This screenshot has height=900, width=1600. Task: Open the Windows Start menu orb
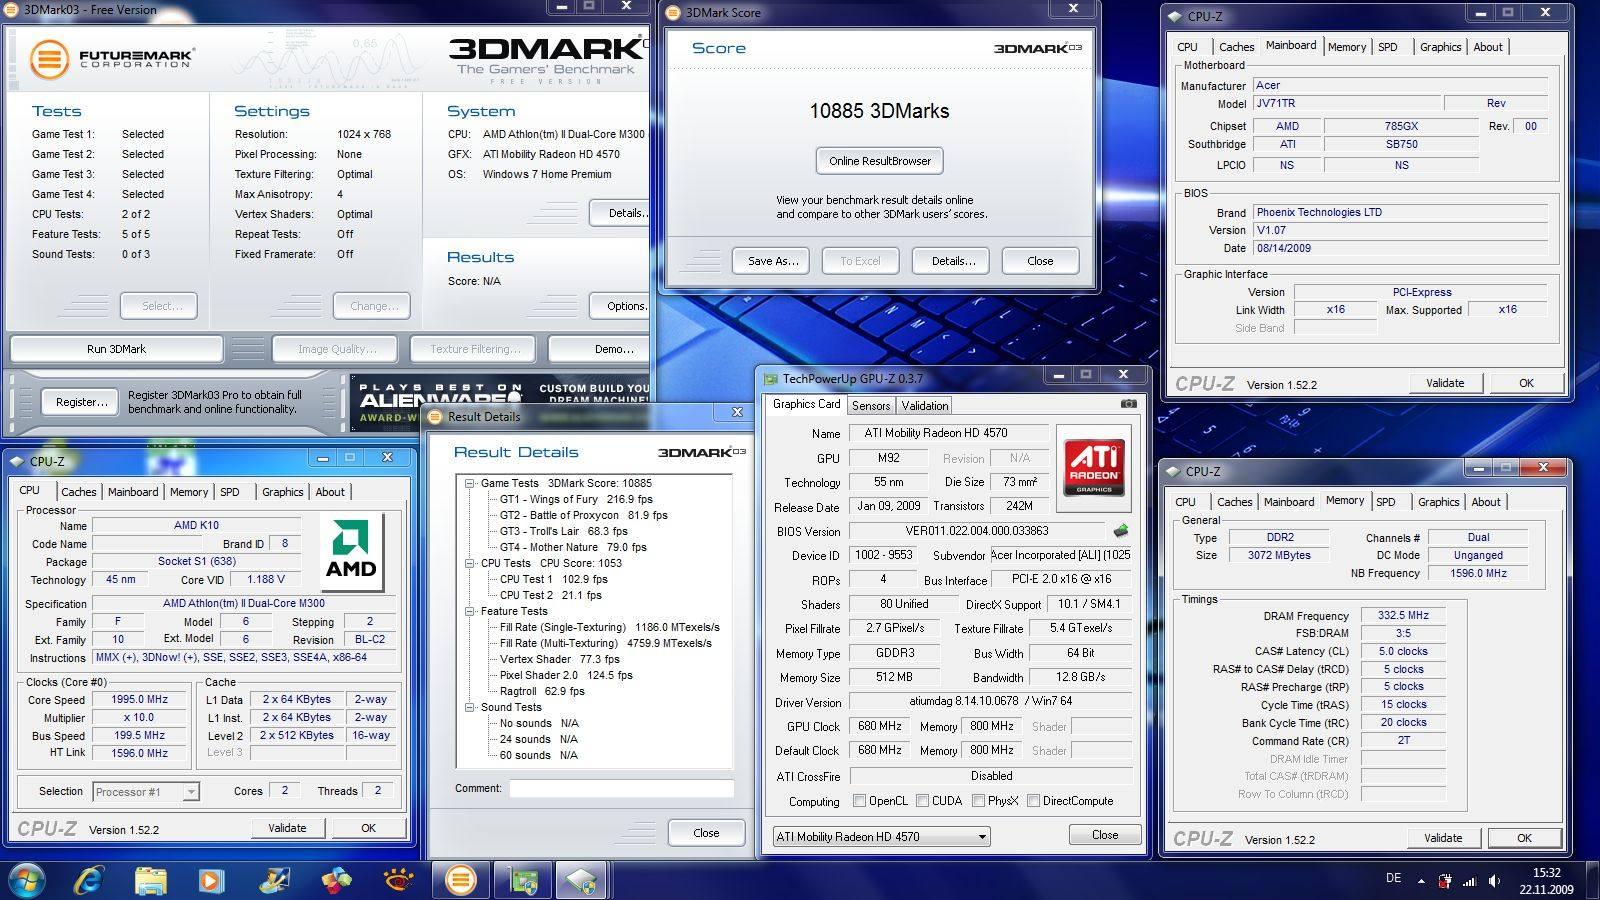[27, 880]
